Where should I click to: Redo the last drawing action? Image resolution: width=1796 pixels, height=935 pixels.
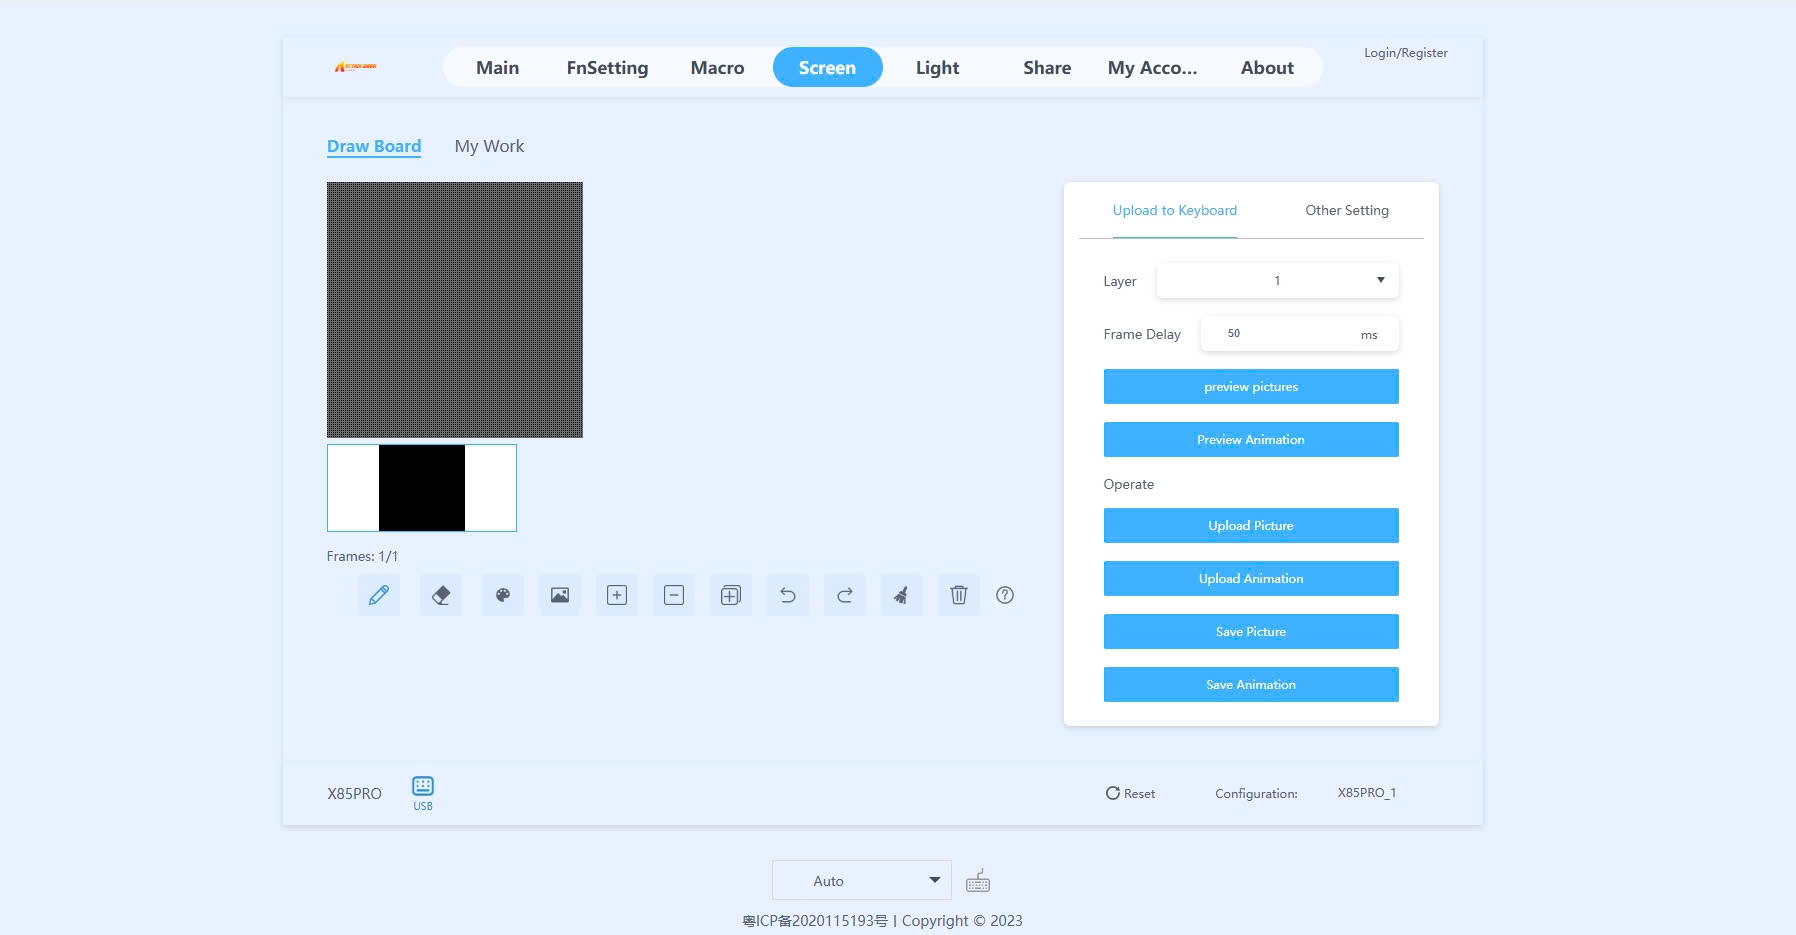tap(845, 595)
